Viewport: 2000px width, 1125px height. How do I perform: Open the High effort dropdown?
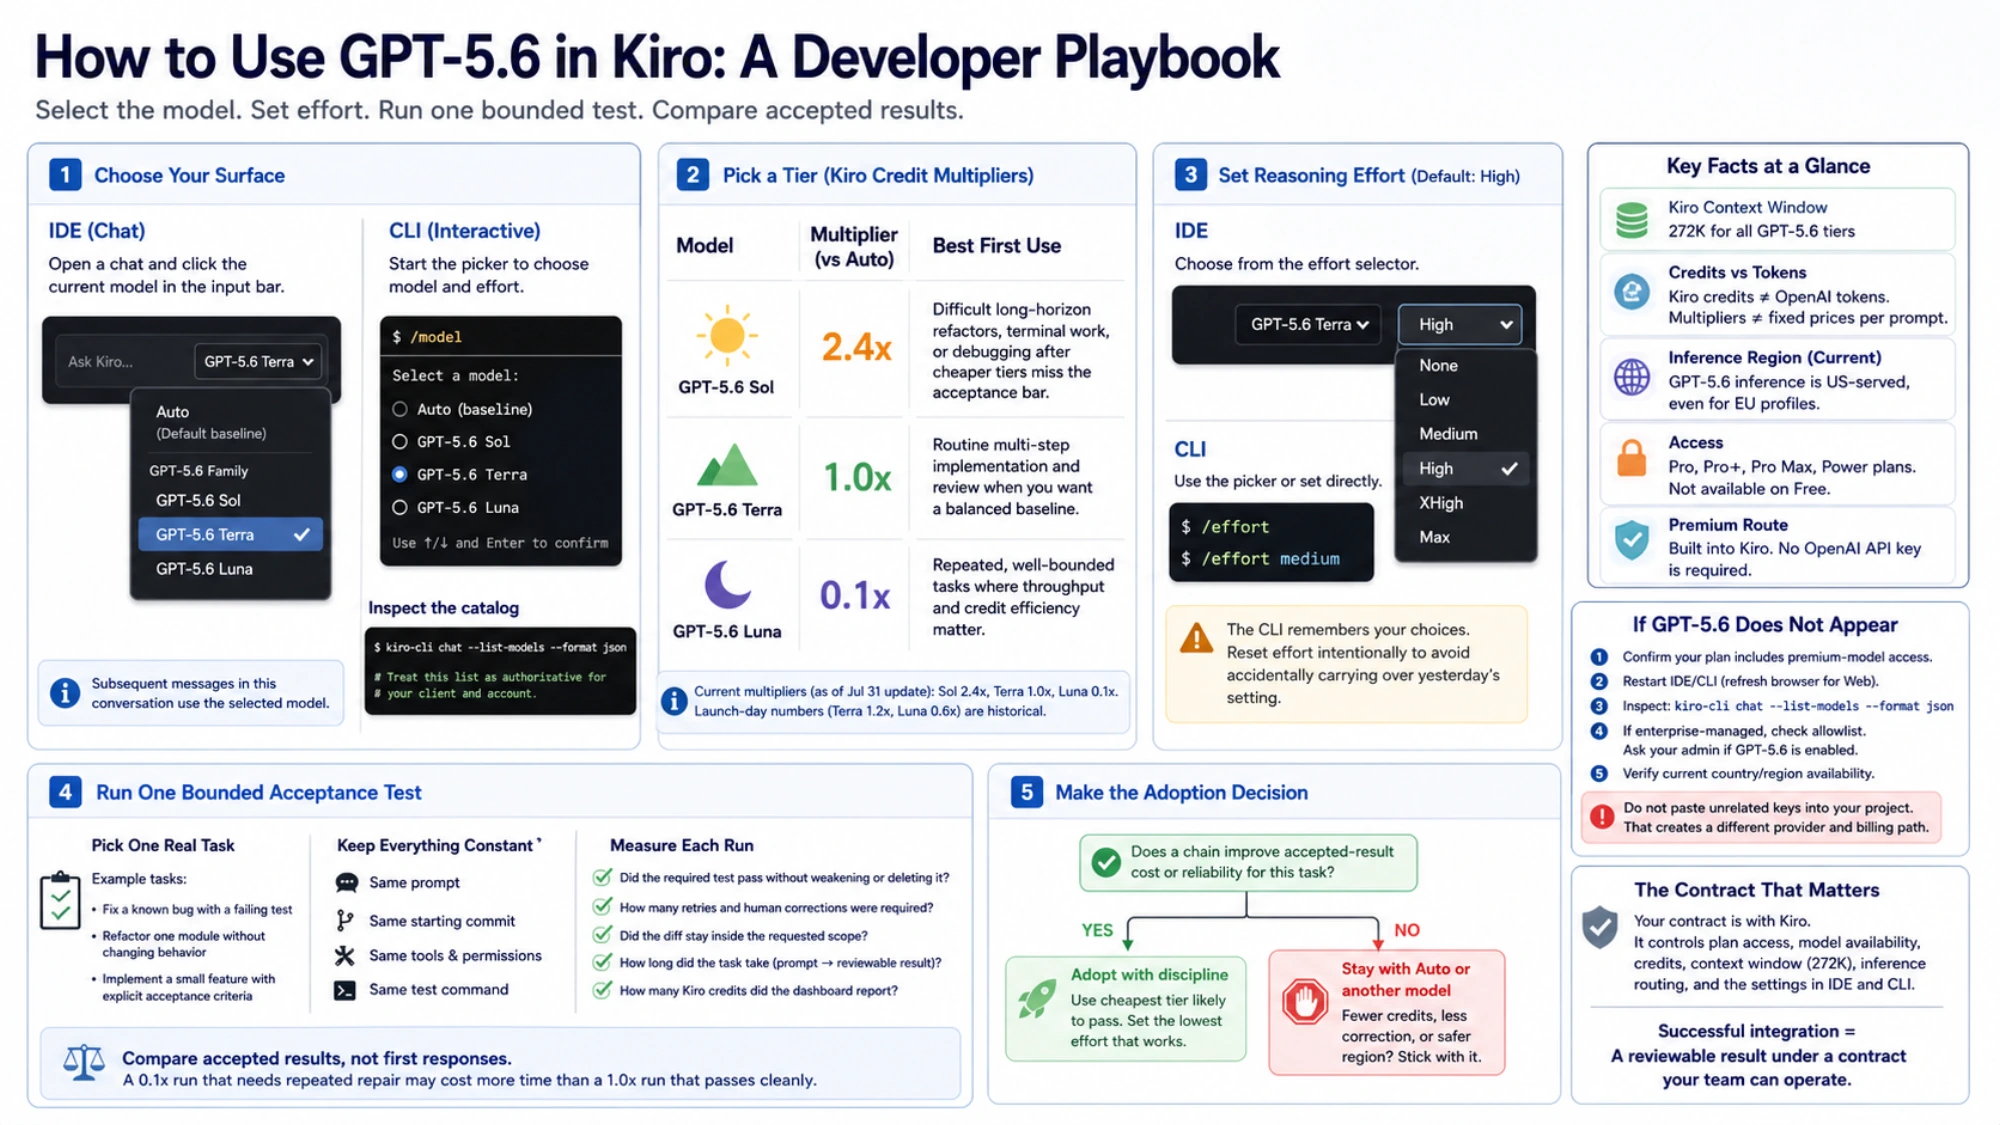tap(1460, 324)
